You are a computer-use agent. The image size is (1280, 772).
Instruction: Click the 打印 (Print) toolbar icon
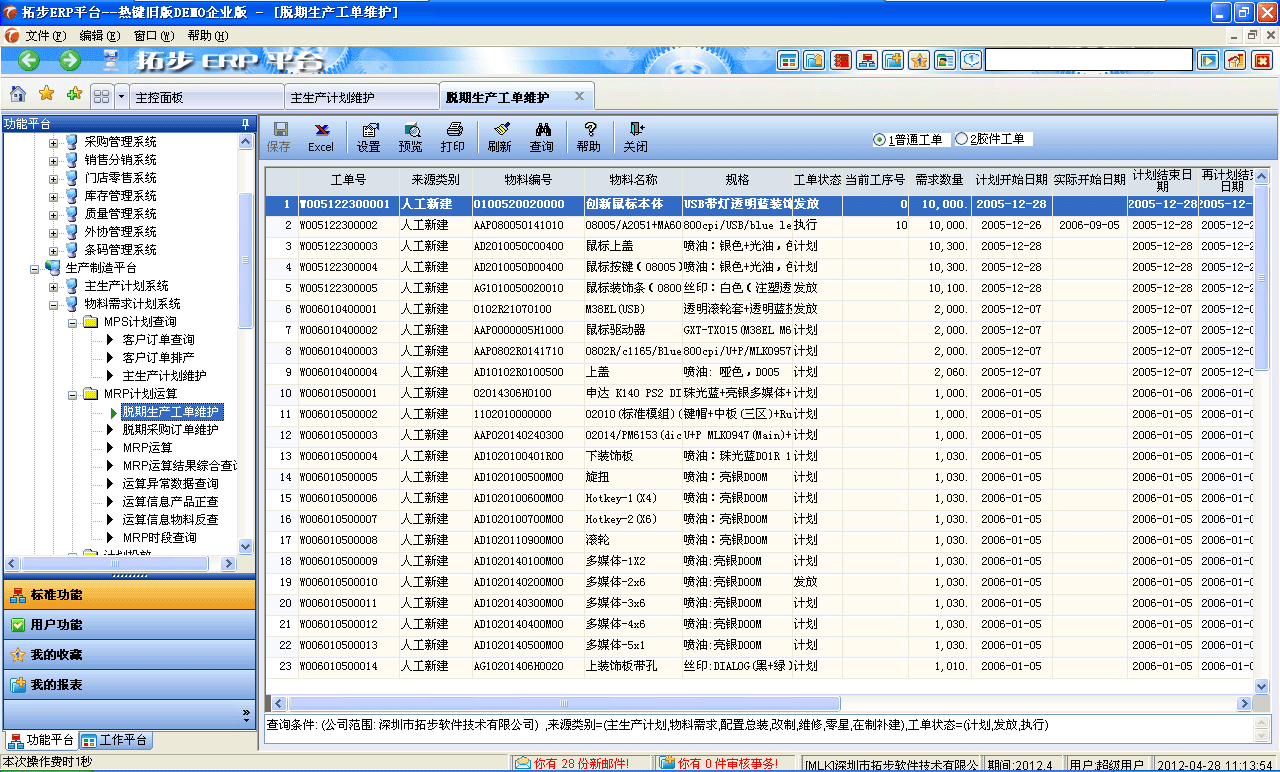(453, 137)
